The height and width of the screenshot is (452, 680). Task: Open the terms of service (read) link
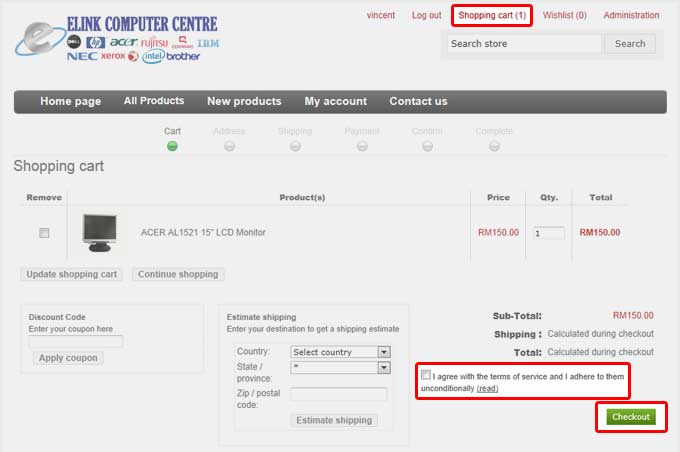click(x=487, y=388)
